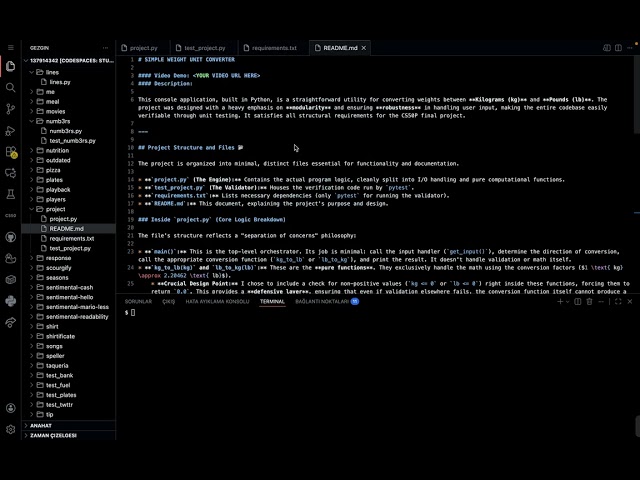Open the Search view

tap(11, 87)
